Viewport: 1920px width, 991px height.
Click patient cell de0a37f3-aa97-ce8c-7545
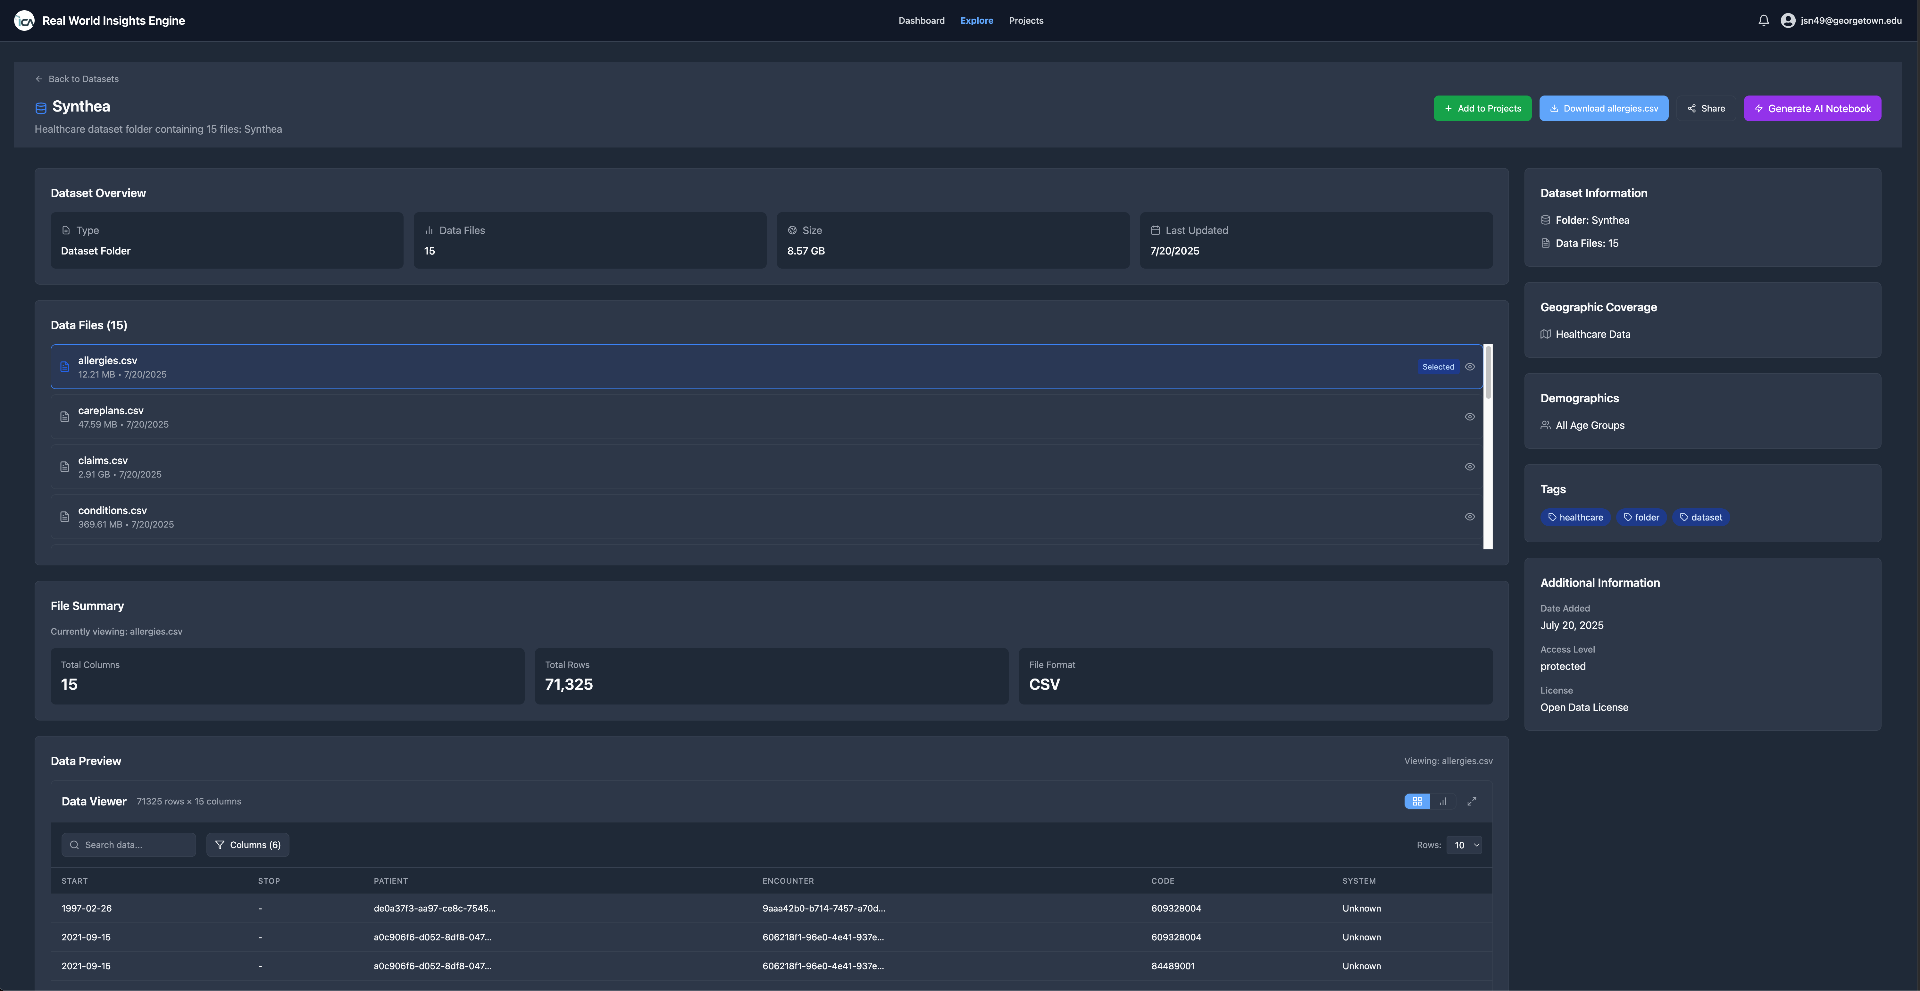434,909
